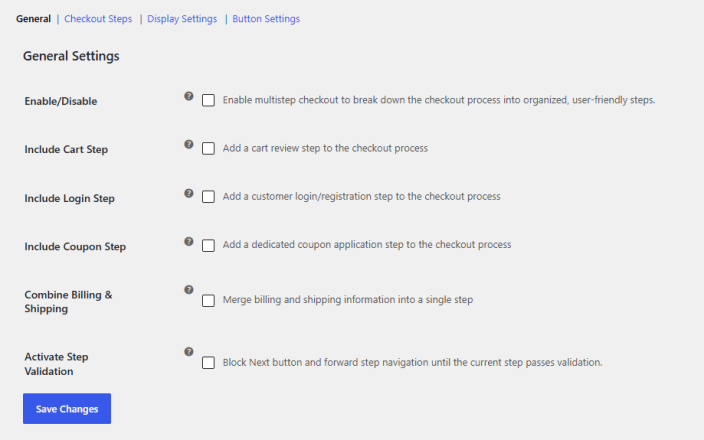Open the Display Settings tab

pyautogui.click(x=182, y=19)
